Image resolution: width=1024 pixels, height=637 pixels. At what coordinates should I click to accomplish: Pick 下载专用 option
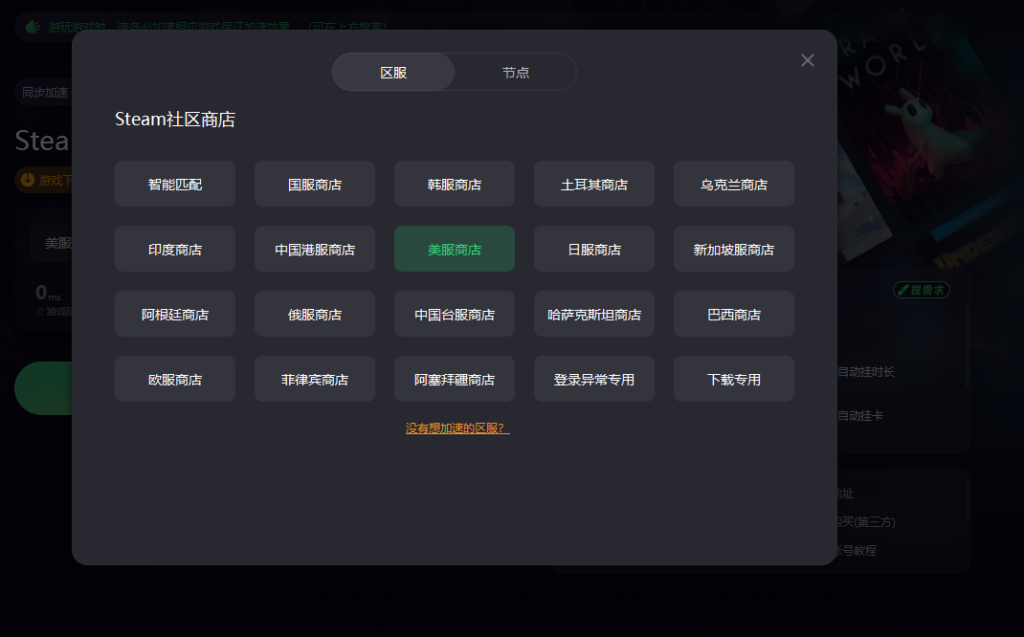coord(734,379)
